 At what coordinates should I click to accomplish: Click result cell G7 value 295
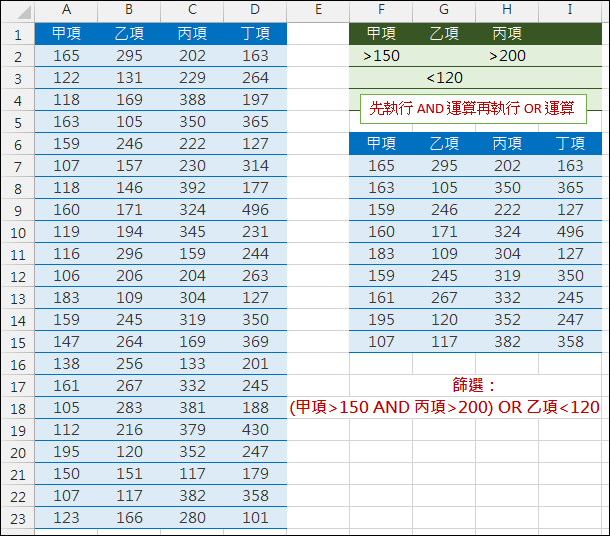tap(444, 166)
